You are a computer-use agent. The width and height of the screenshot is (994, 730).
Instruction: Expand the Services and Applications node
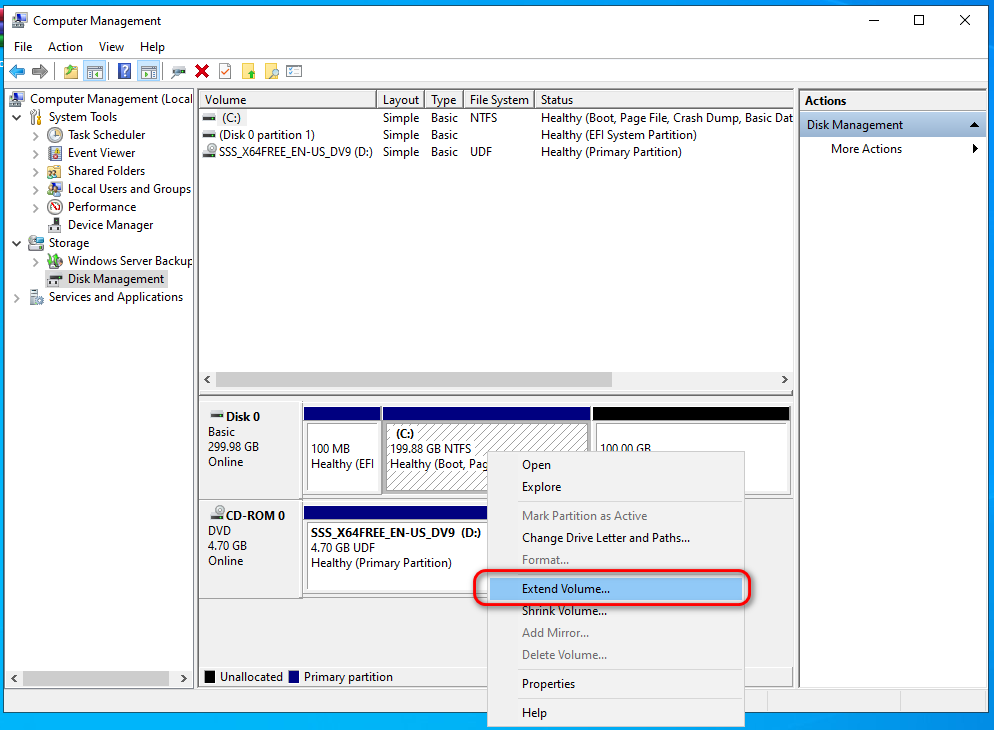click(18, 297)
